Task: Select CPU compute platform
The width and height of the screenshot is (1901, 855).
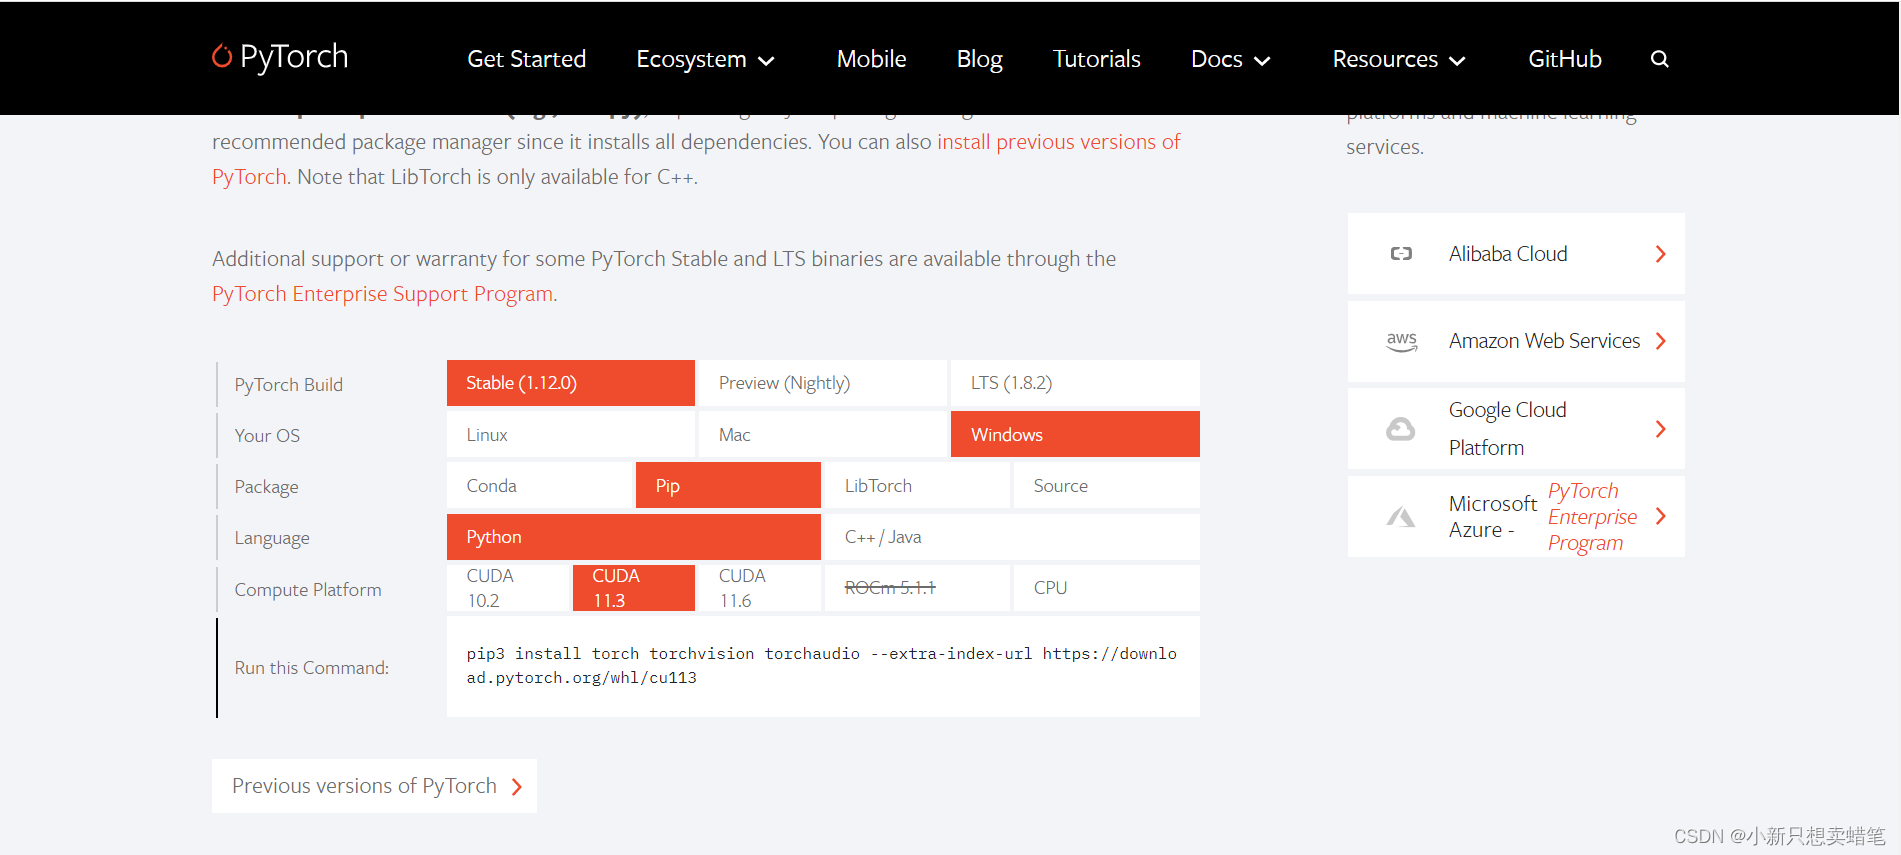Action: pyautogui.click(x=1107, y=588)
